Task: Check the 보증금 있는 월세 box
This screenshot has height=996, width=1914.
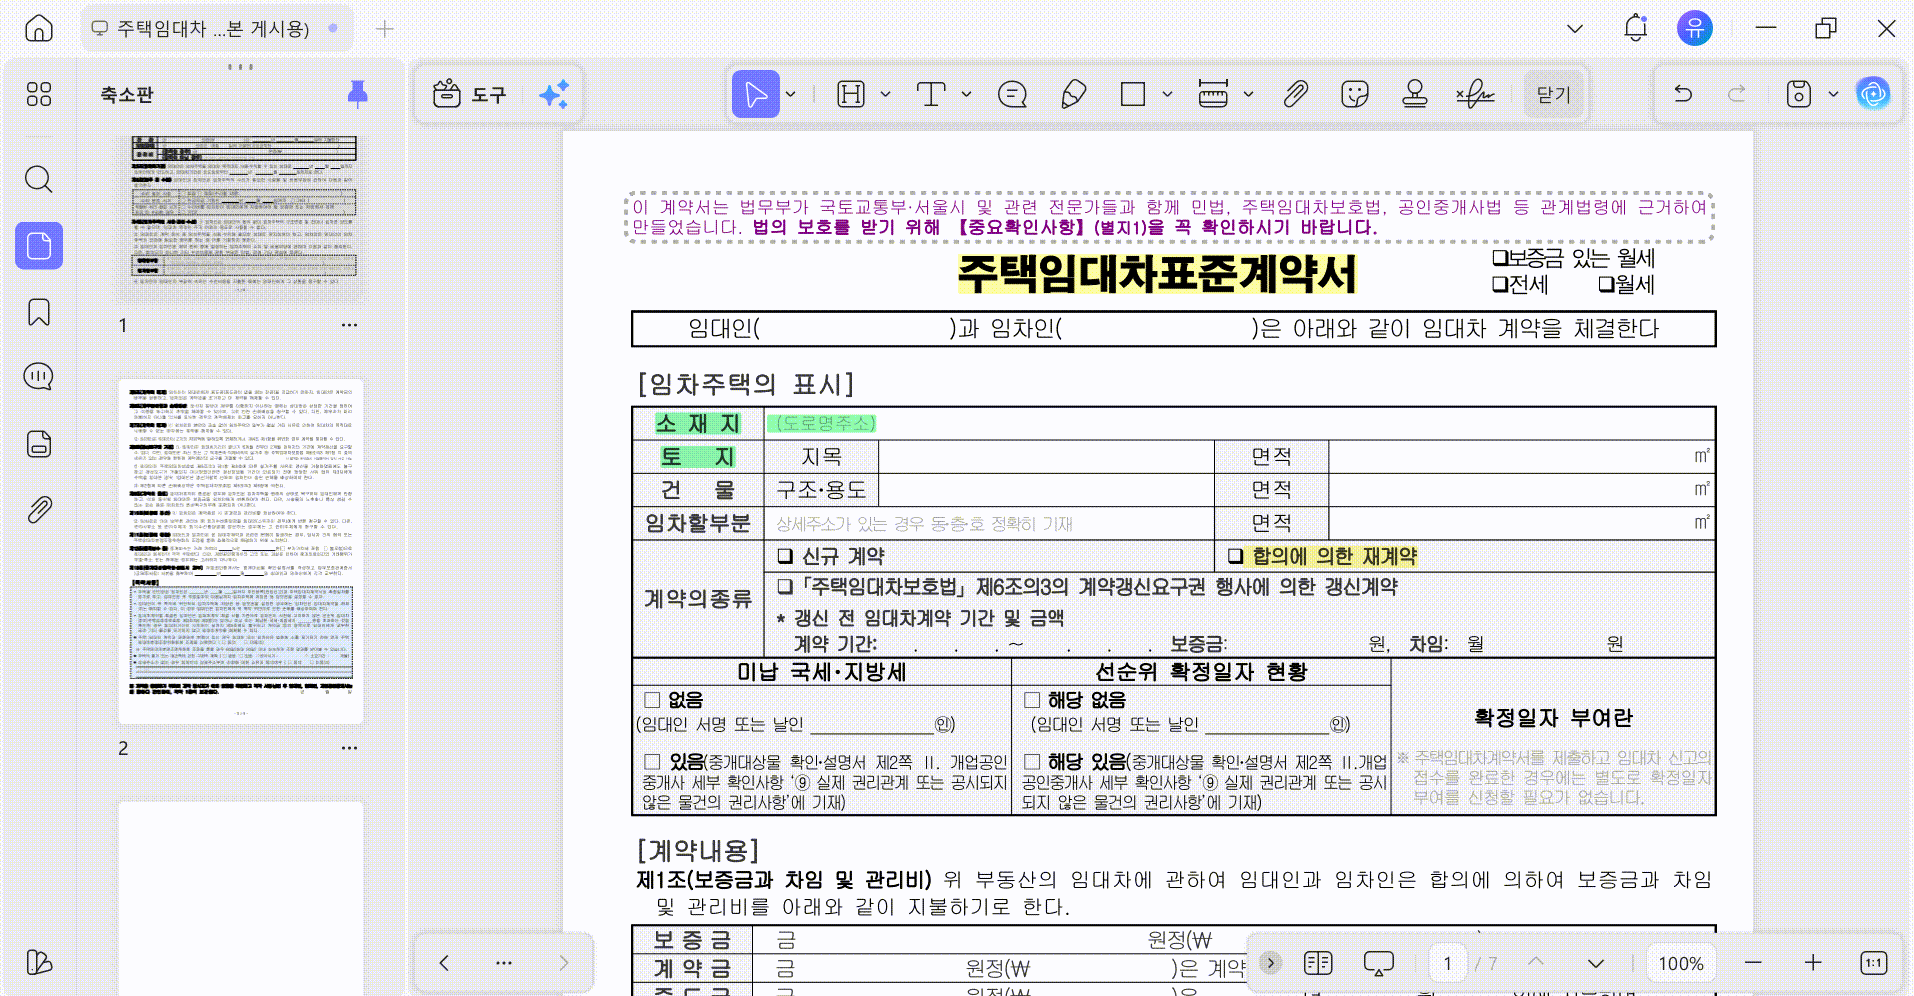Action: (1500, 258)
